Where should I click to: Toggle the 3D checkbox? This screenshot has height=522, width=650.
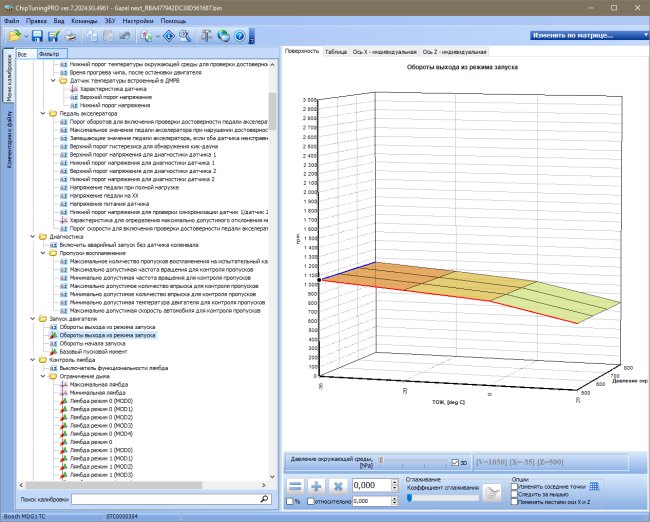click(455, 463)
